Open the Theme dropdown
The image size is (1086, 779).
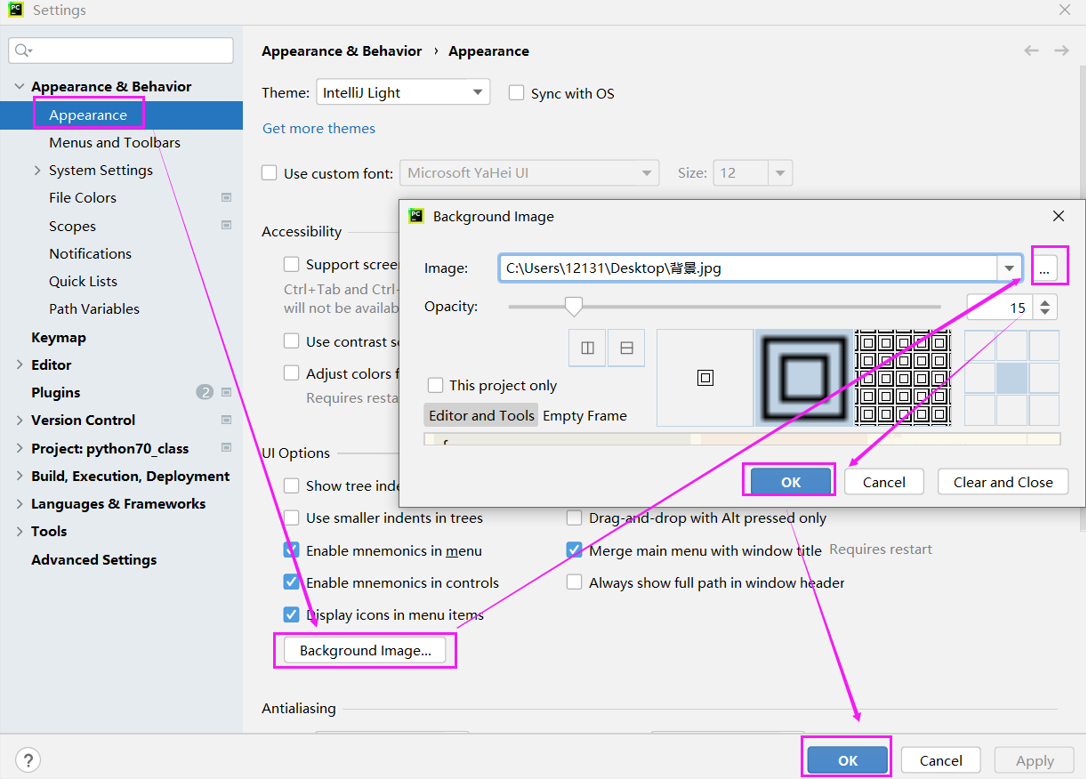402,93
